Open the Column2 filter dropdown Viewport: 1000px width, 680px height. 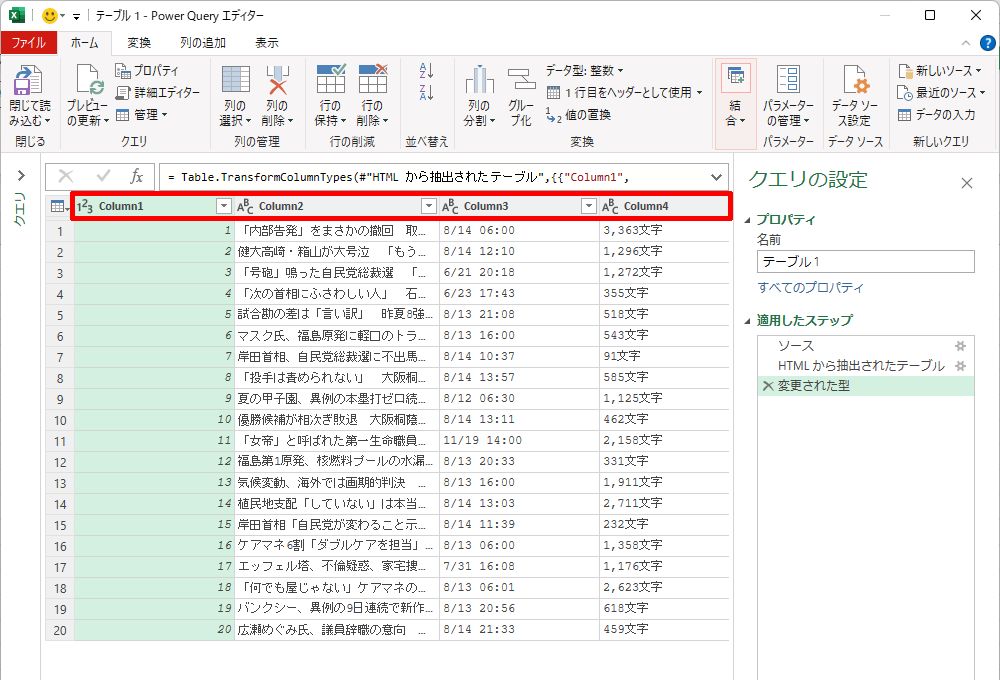pos(428,206)
